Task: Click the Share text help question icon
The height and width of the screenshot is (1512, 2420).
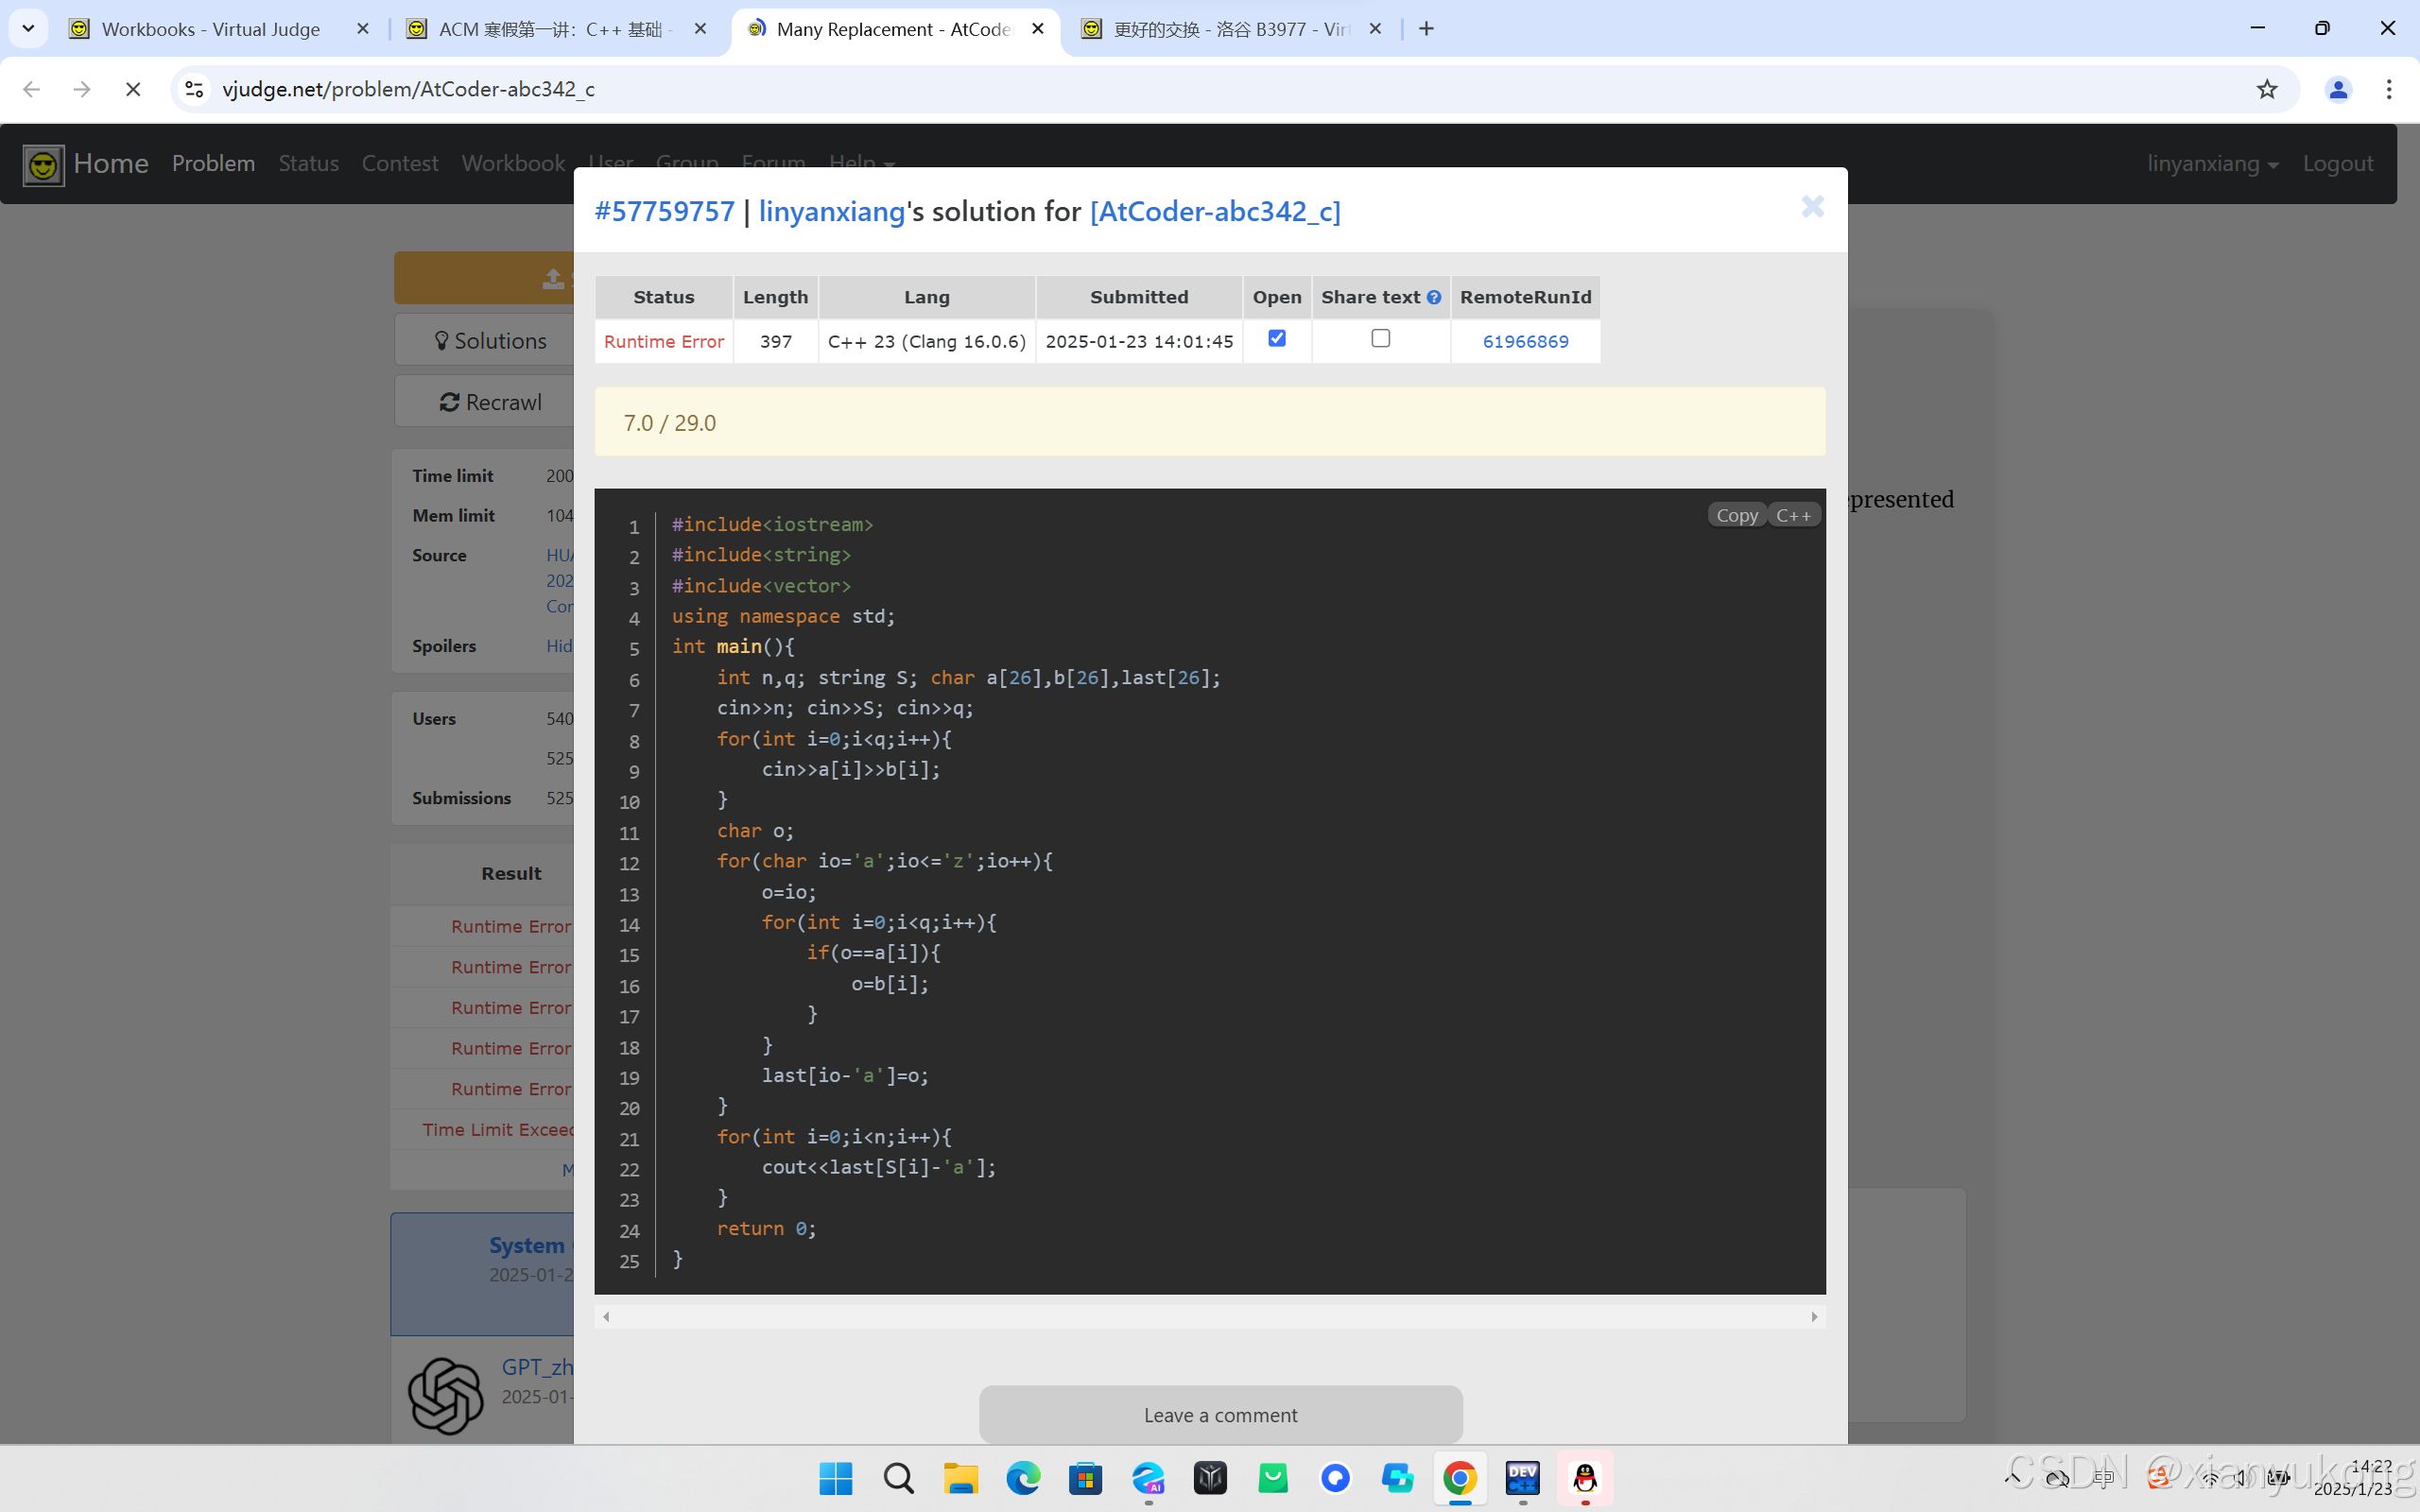Action: 1434,297
